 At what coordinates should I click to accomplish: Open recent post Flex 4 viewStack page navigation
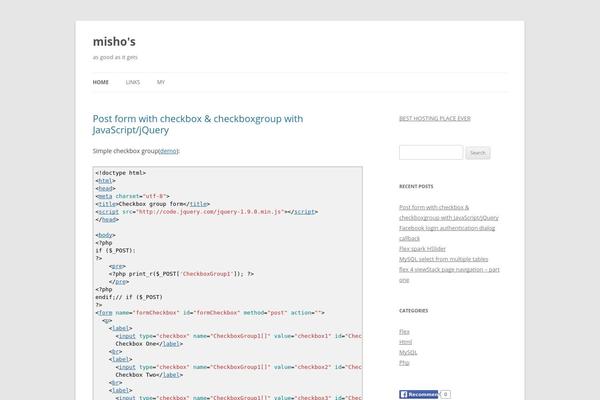pos(449,274)
